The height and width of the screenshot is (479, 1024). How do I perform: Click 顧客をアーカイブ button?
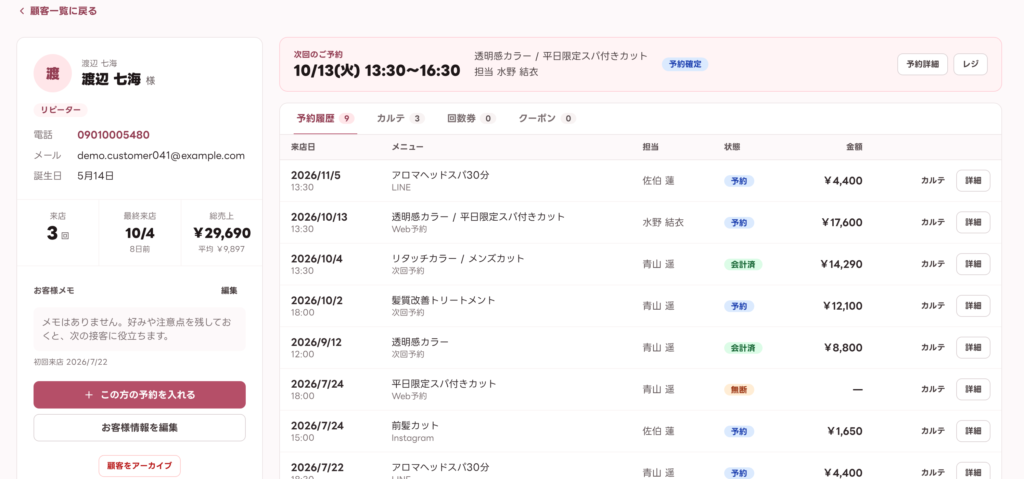tap(140, 466)
